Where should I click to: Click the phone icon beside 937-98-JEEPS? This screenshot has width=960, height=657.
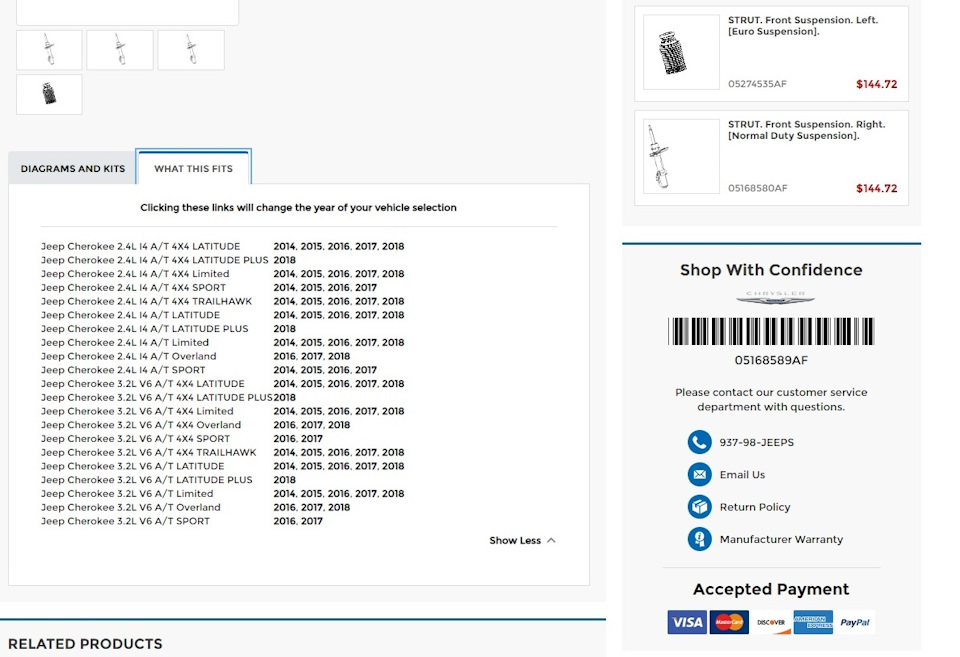click(699, 442)
